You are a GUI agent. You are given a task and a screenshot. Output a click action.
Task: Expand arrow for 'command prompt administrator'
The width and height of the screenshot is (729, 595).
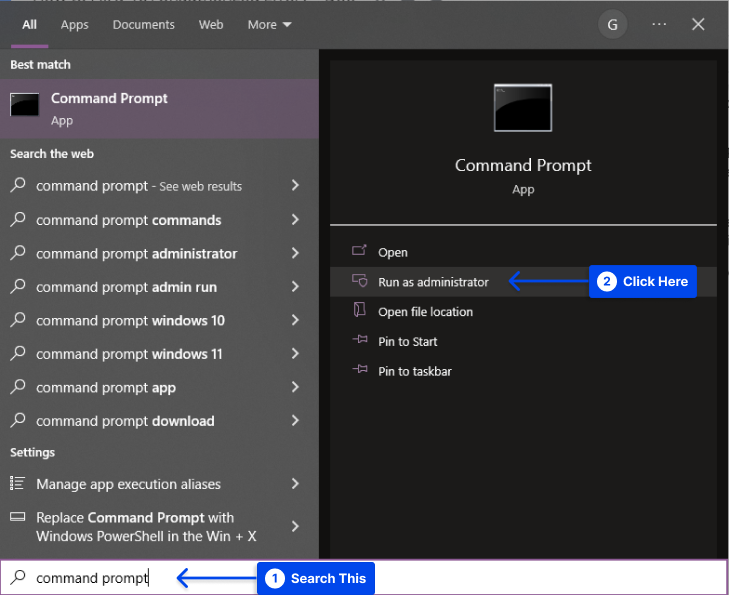point(295,253)
